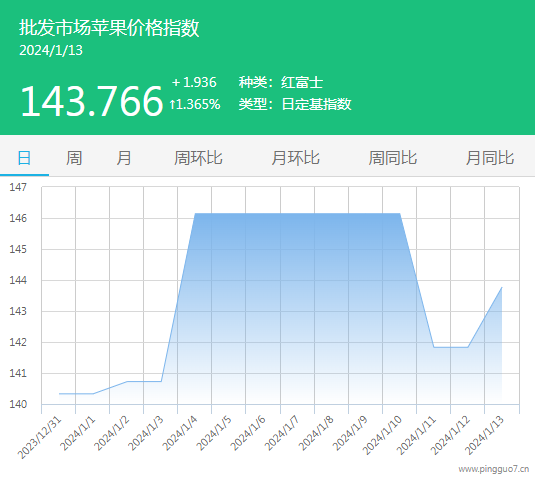Click the header date 2024/1/13

pyautogui.click(x=51, y=50)
